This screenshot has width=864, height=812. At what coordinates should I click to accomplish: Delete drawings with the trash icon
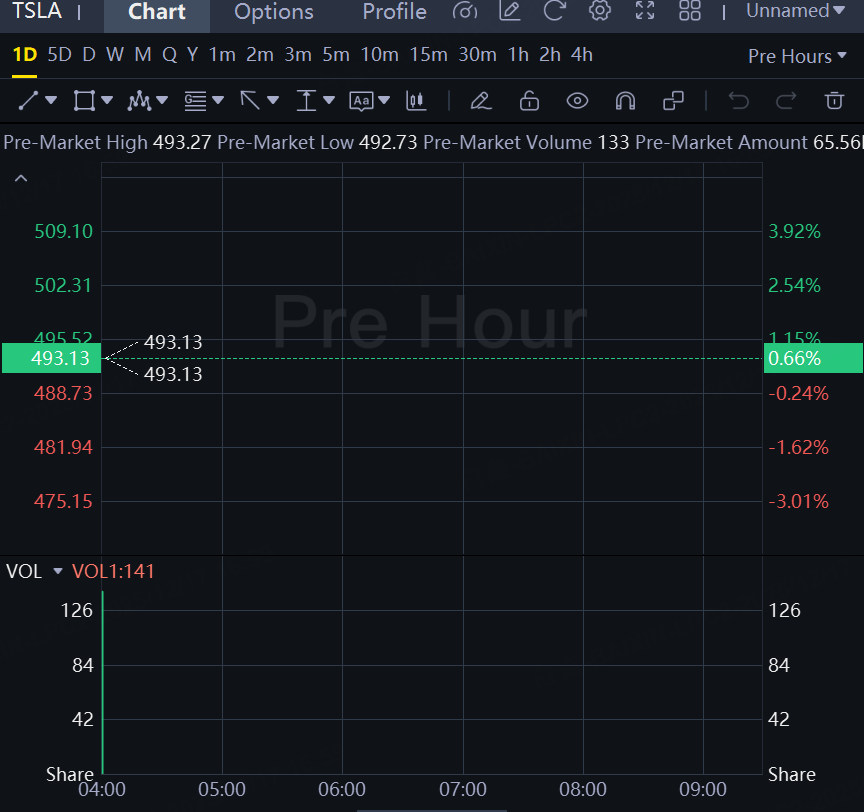point(834,101)
